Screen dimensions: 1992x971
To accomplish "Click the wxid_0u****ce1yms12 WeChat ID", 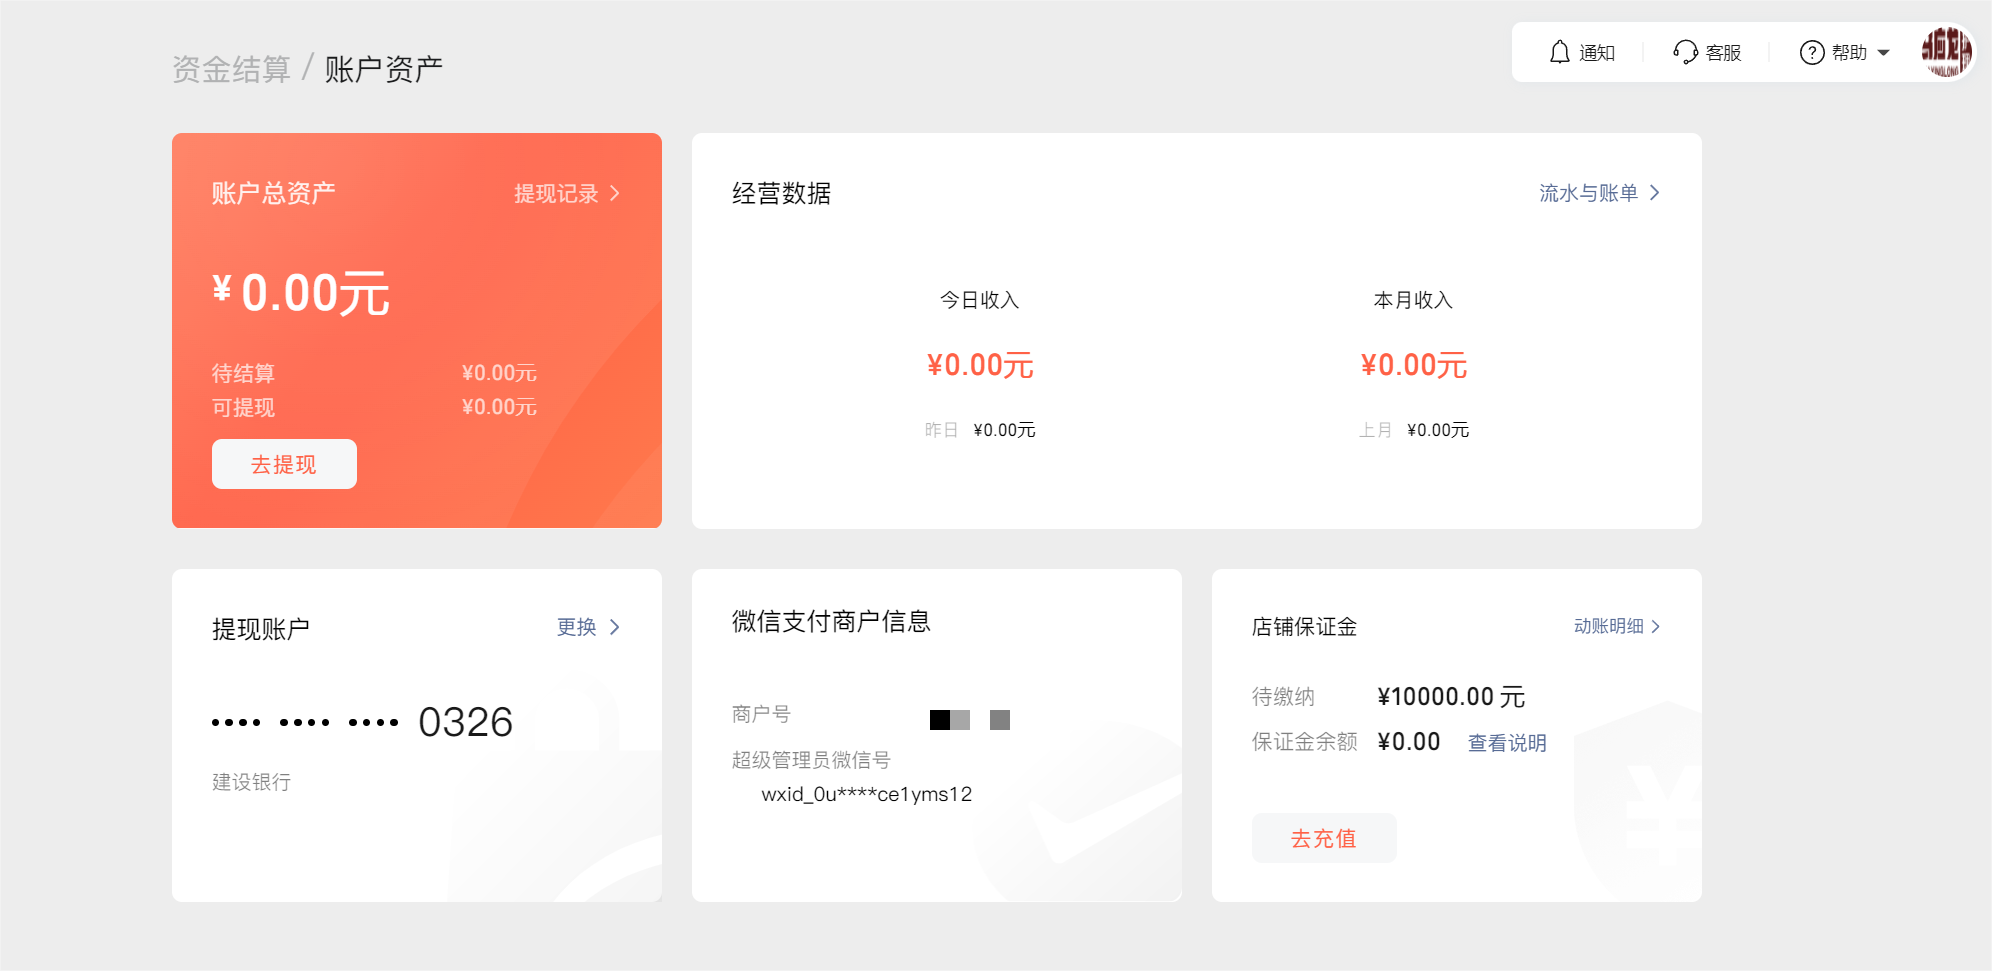I will point(866,794).
